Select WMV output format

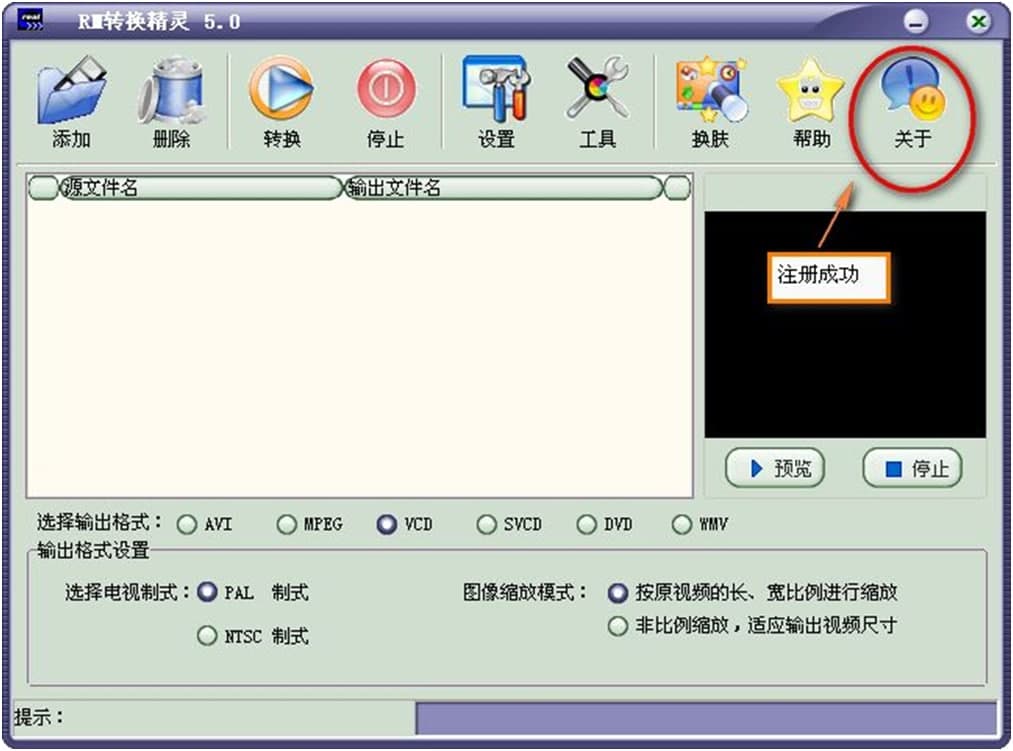681,523
